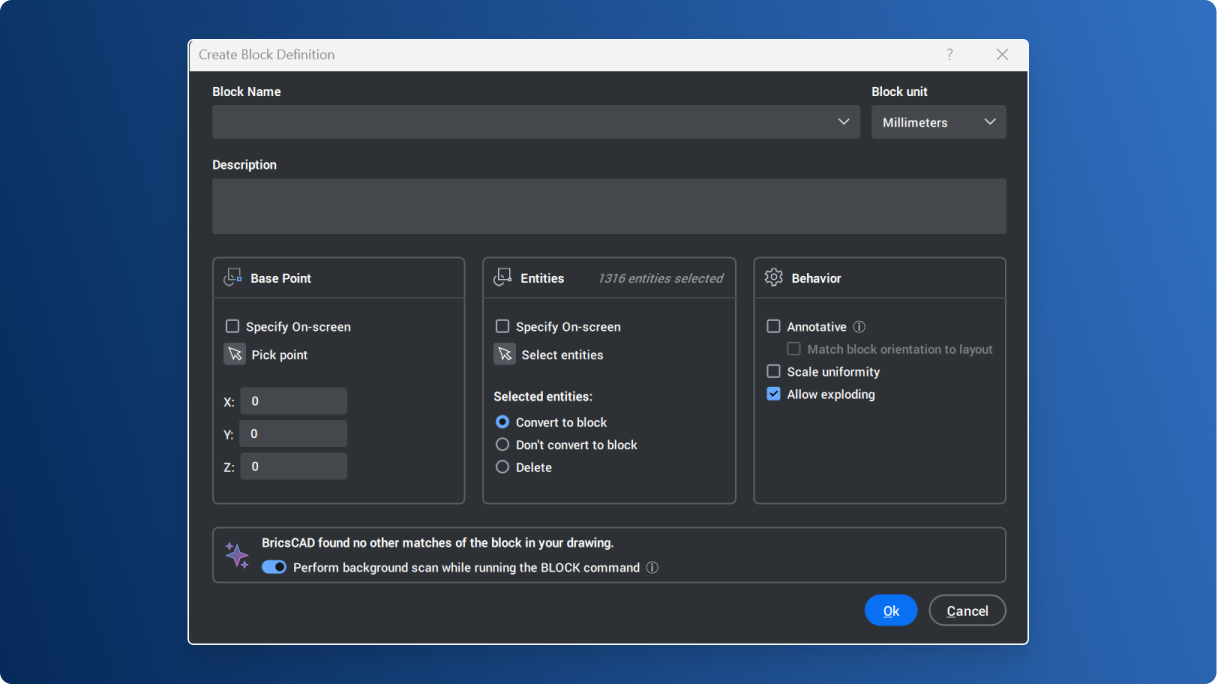Check Scale uniformity
The image size is (1217, 684).
(773, 371)
